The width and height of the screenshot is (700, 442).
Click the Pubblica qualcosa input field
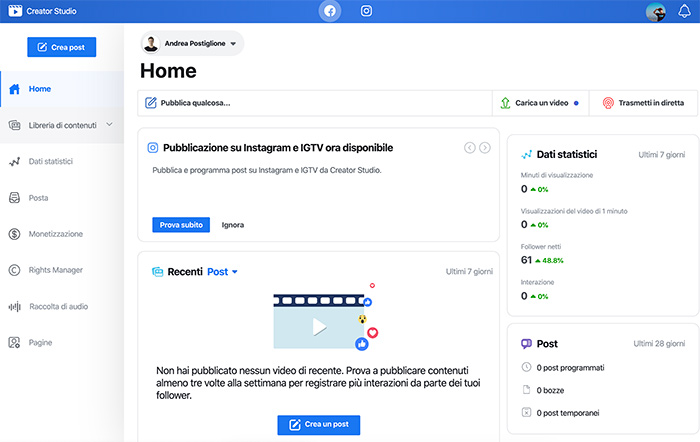click(x=315, y=103)
